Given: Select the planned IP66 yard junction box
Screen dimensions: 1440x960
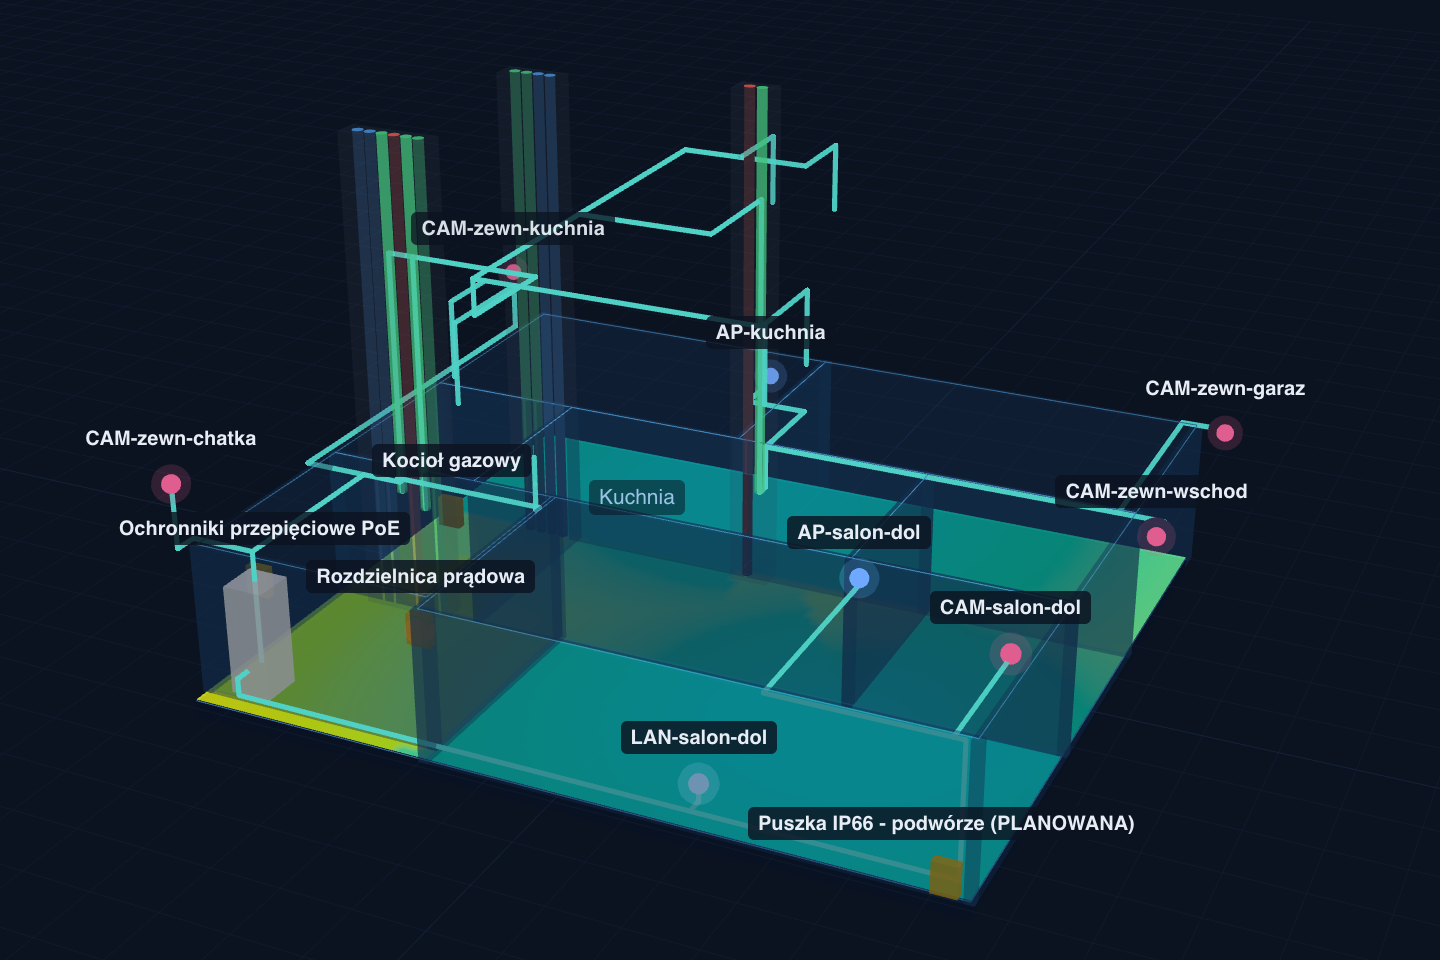Looking at the screenshot, I should coord(946,877).
